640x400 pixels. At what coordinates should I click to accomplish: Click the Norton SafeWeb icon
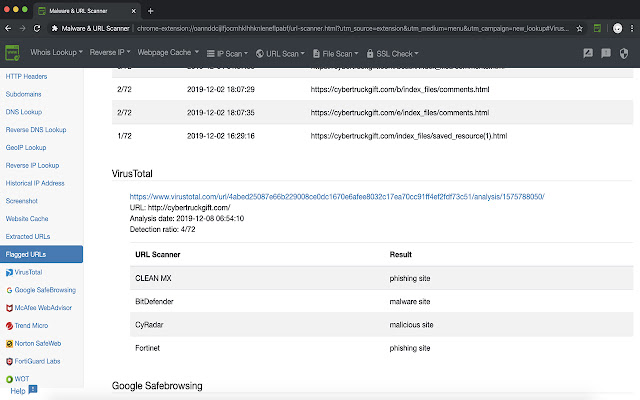[9, 344]
